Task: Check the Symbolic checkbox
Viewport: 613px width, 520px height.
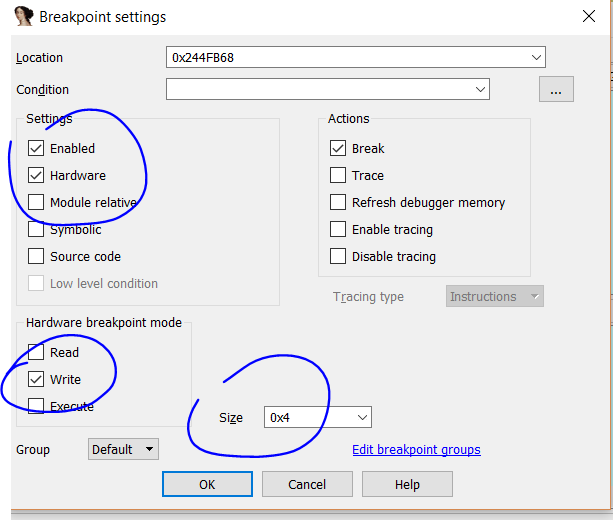Action: point(37,230)
